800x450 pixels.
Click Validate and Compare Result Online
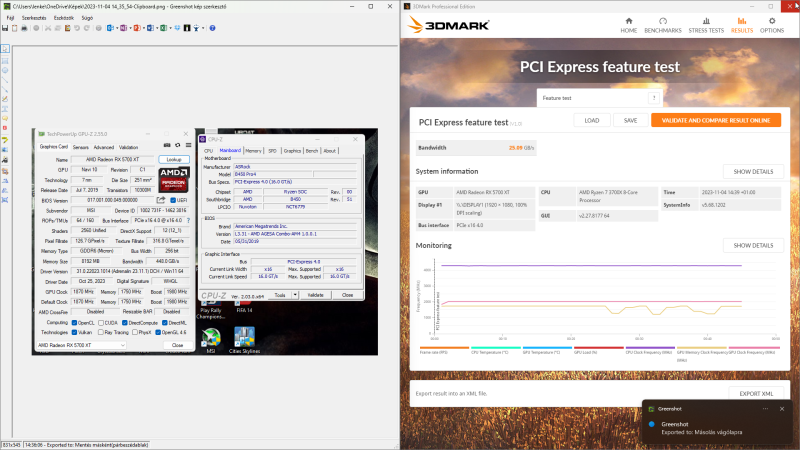point(716,120)
